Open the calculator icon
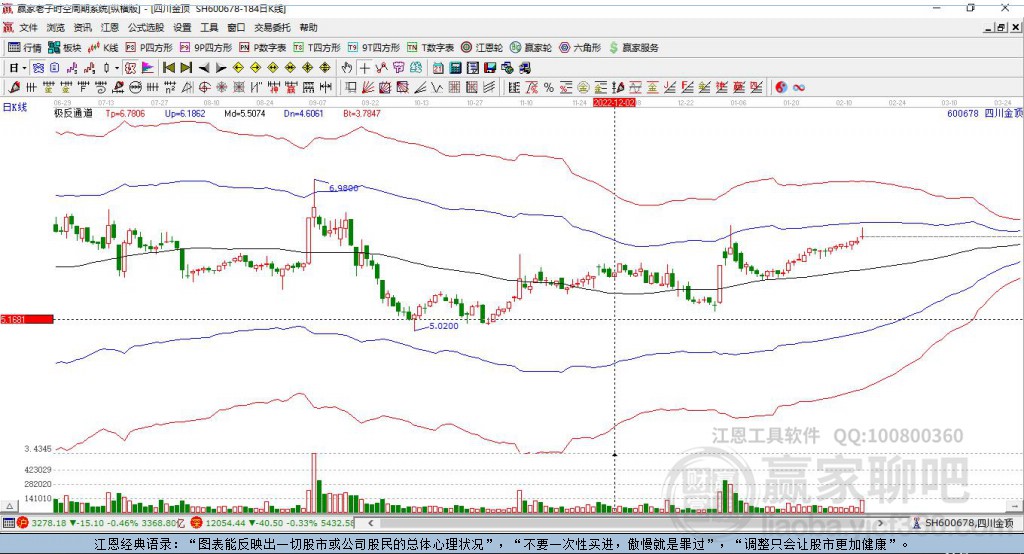1024x554 pixels. (x=455, y=68)
